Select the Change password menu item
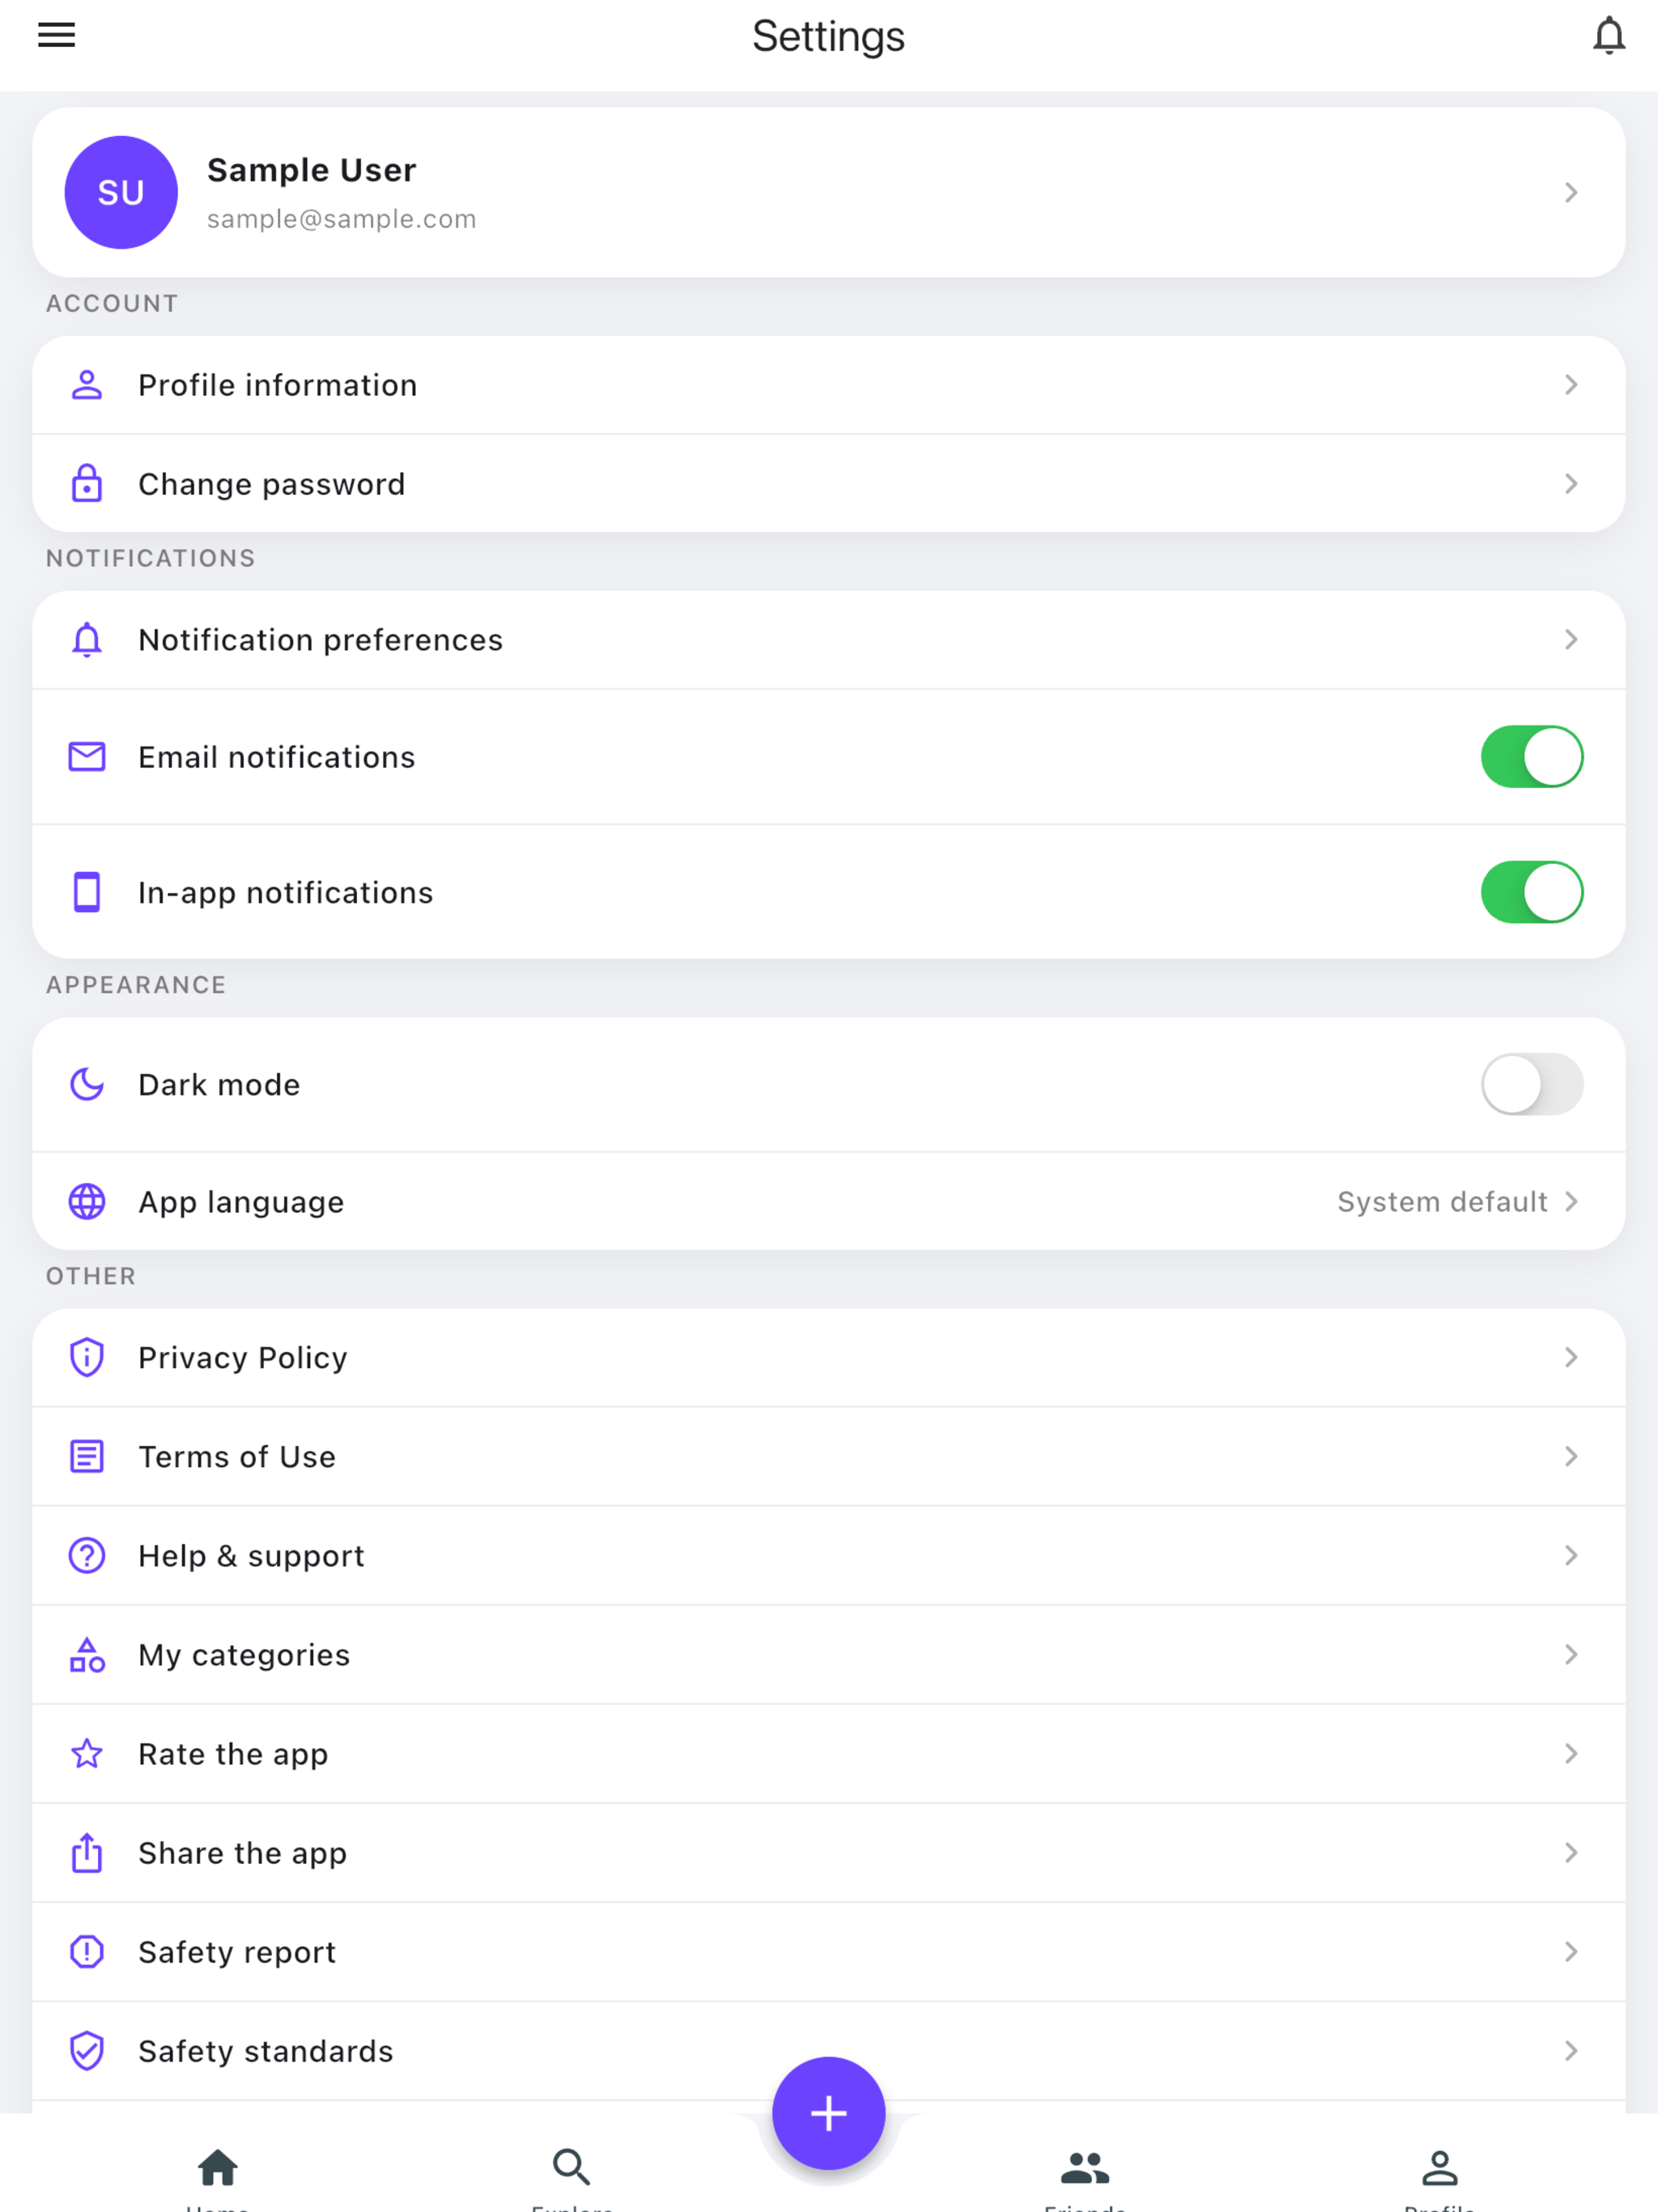 [x=828, y=483]
